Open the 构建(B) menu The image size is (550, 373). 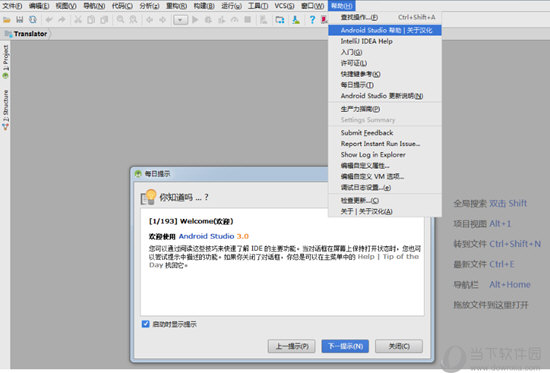(204, 6)
